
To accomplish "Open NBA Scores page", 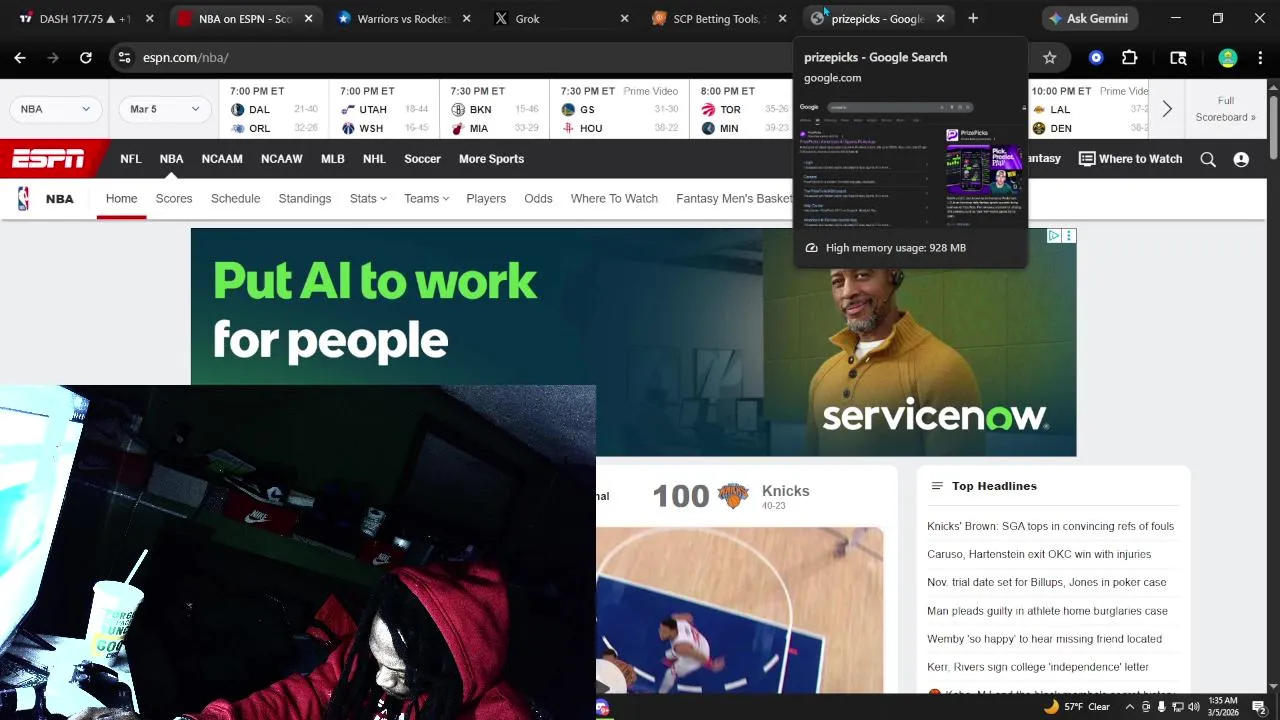I will point(174,198).
